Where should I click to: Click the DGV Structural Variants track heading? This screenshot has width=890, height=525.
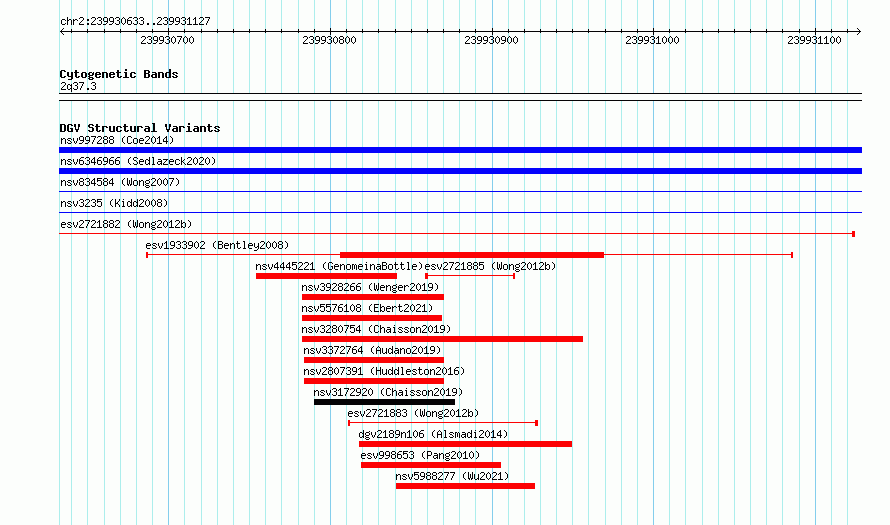point(140,128)
